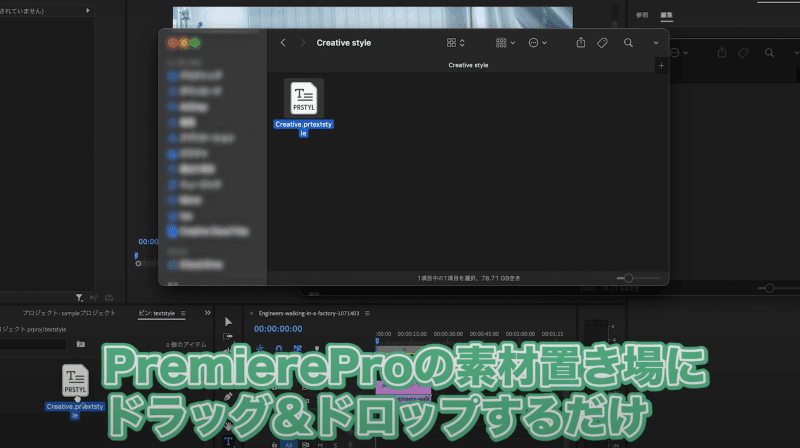
Task: Click the Share icon in front Finder toolbar
Action: click(581, 43)
